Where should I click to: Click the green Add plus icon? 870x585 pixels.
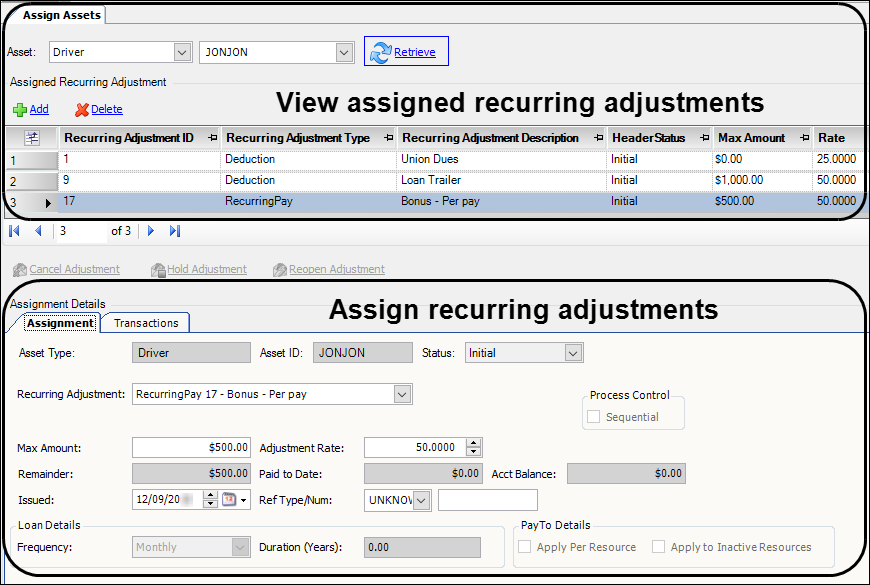point(20,110)
